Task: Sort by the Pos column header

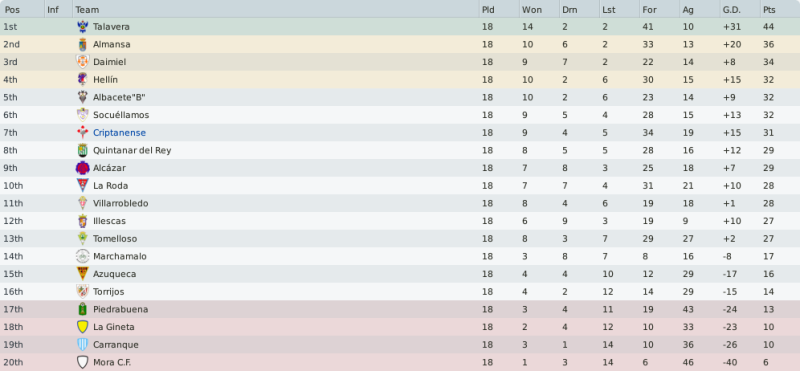Action: point(22,9)
